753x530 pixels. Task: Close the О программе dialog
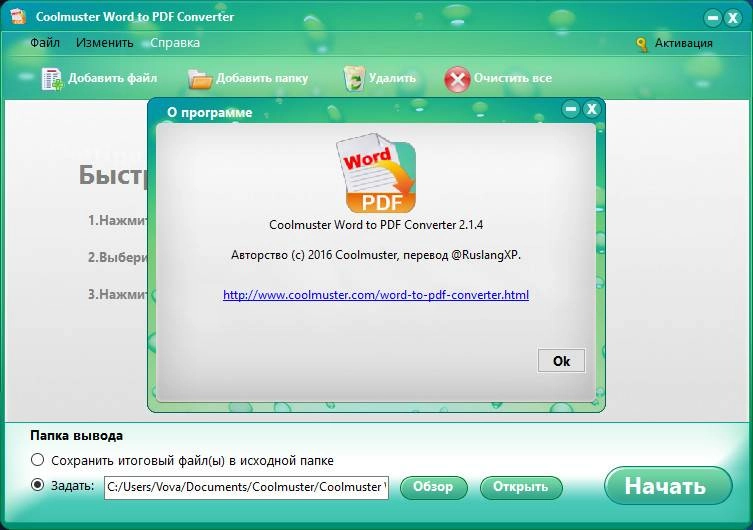click(592, 109)
